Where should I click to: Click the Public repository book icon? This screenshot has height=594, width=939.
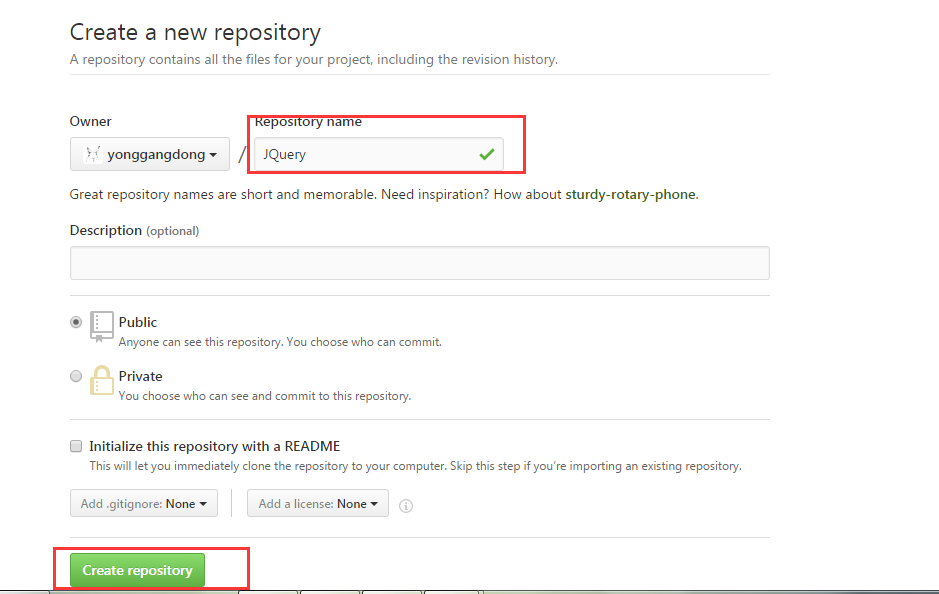pyautogui.click(x=101, y=326)
